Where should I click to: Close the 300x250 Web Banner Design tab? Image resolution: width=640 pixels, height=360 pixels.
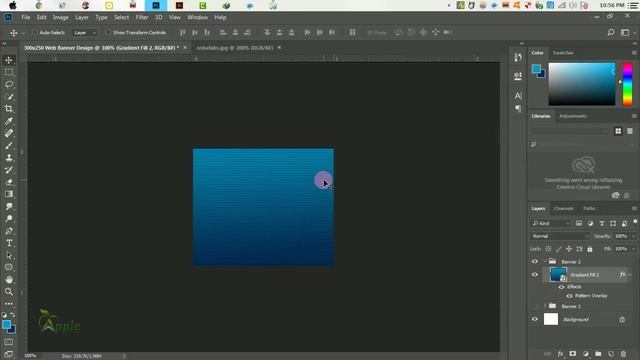point(185,48)
